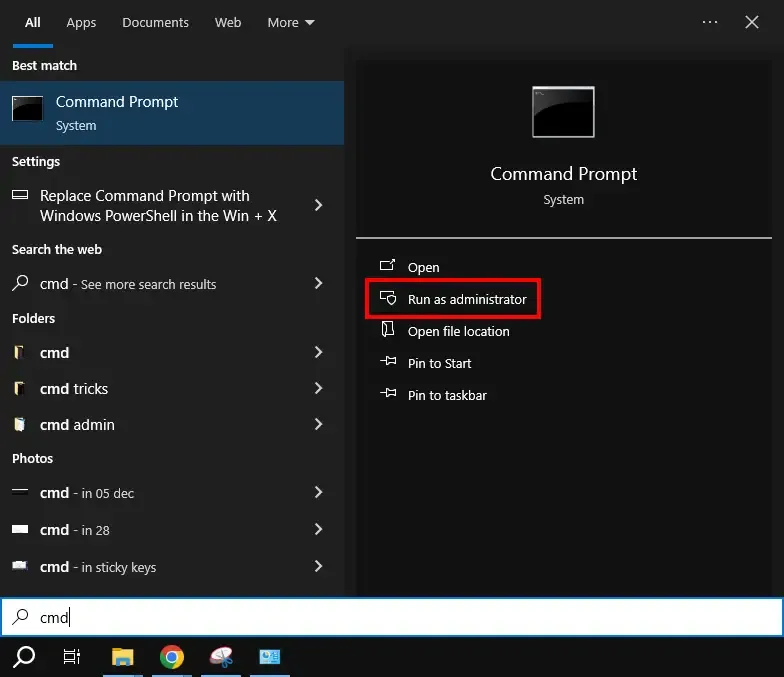Close the search panel with the X
The image size is (784, 677).
click(x=752, y=22)
